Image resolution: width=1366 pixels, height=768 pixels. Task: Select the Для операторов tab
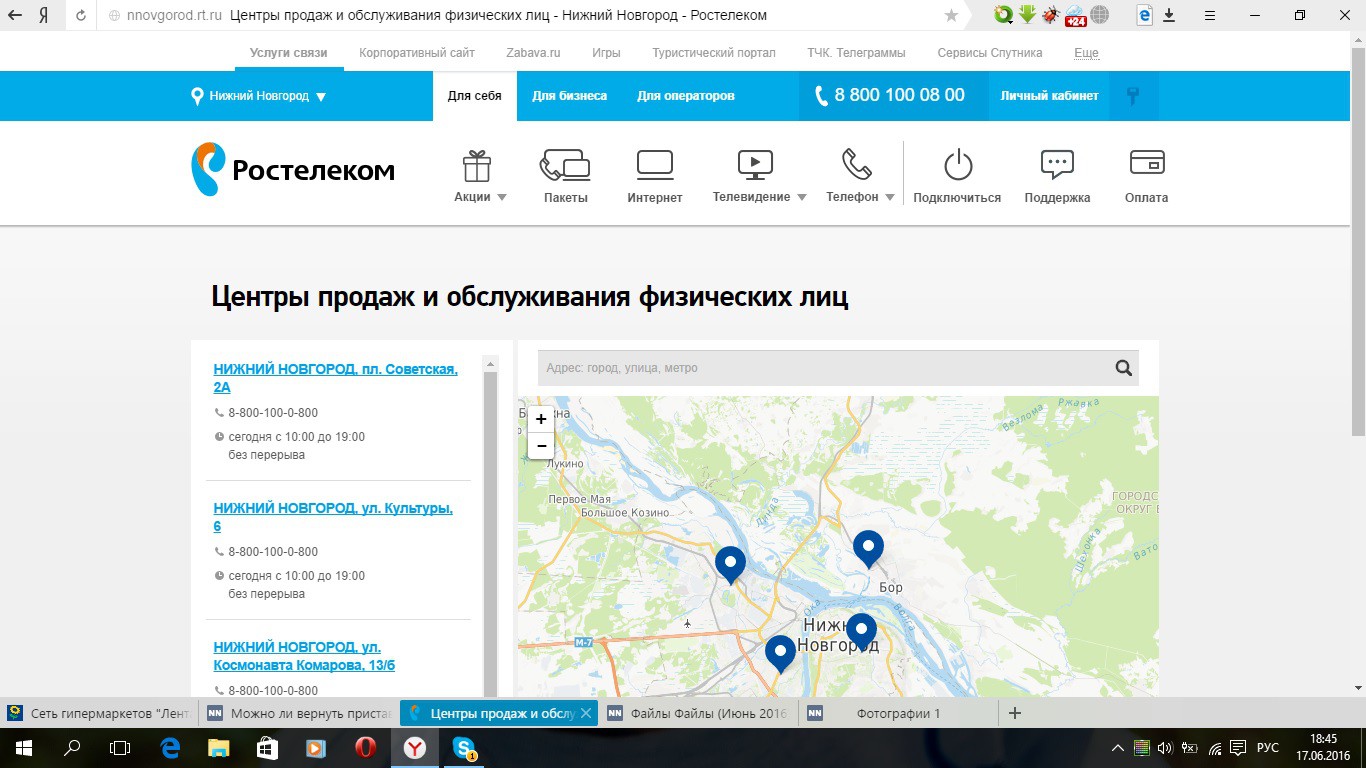coord(686,96)
